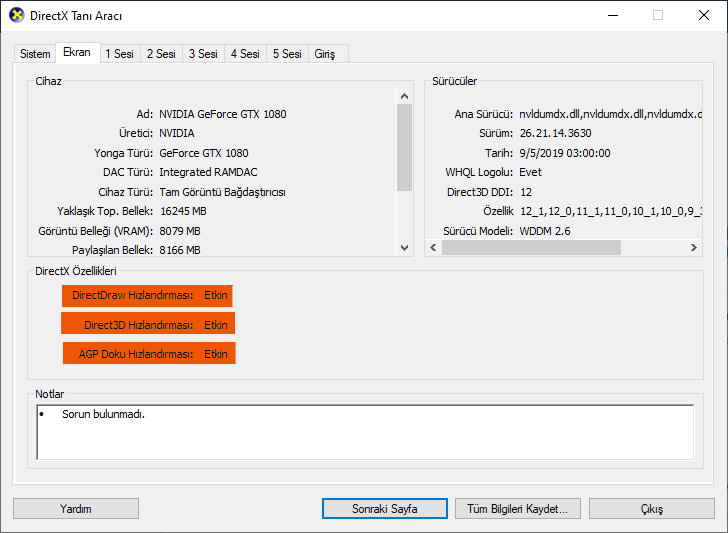This screenshot has width=728, height=533.
Task: Click the Yonga Türü value 'GeForce GTX 1080'
Action: 204,153
